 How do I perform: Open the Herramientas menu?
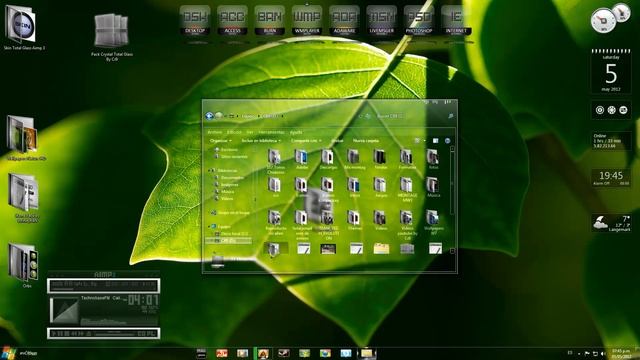click(271, 132)
